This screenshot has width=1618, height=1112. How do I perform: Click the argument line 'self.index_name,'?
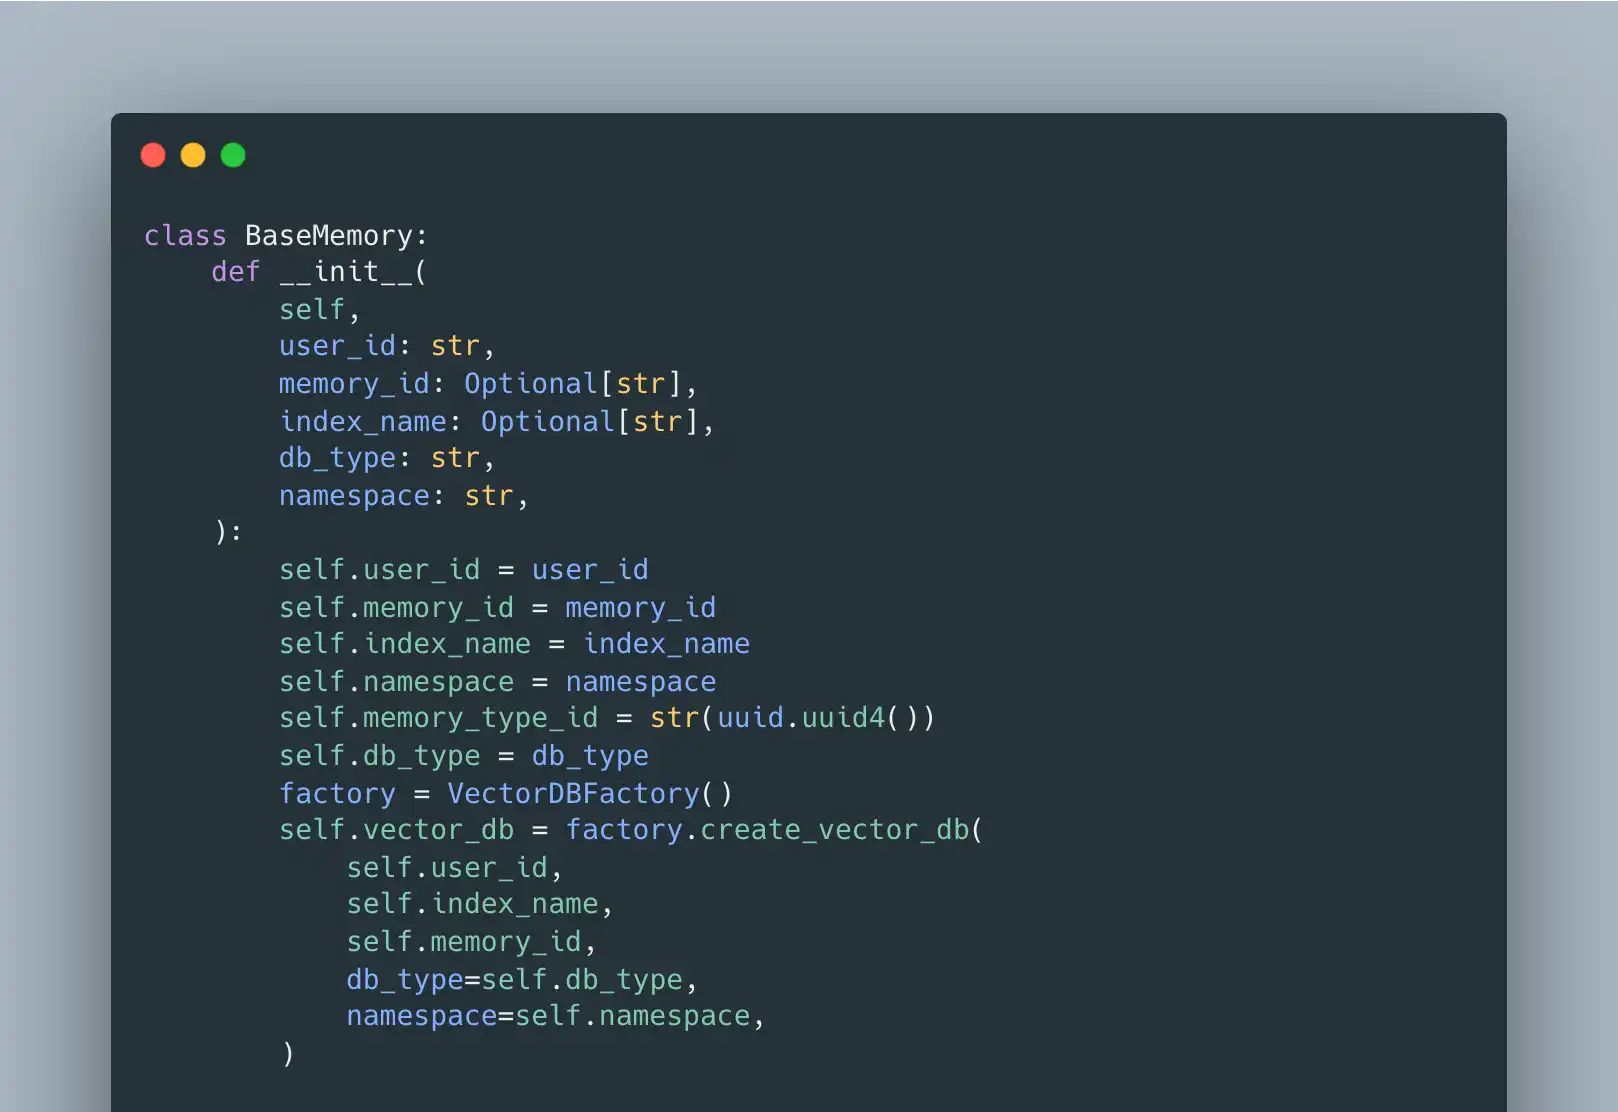pos(480,905)
